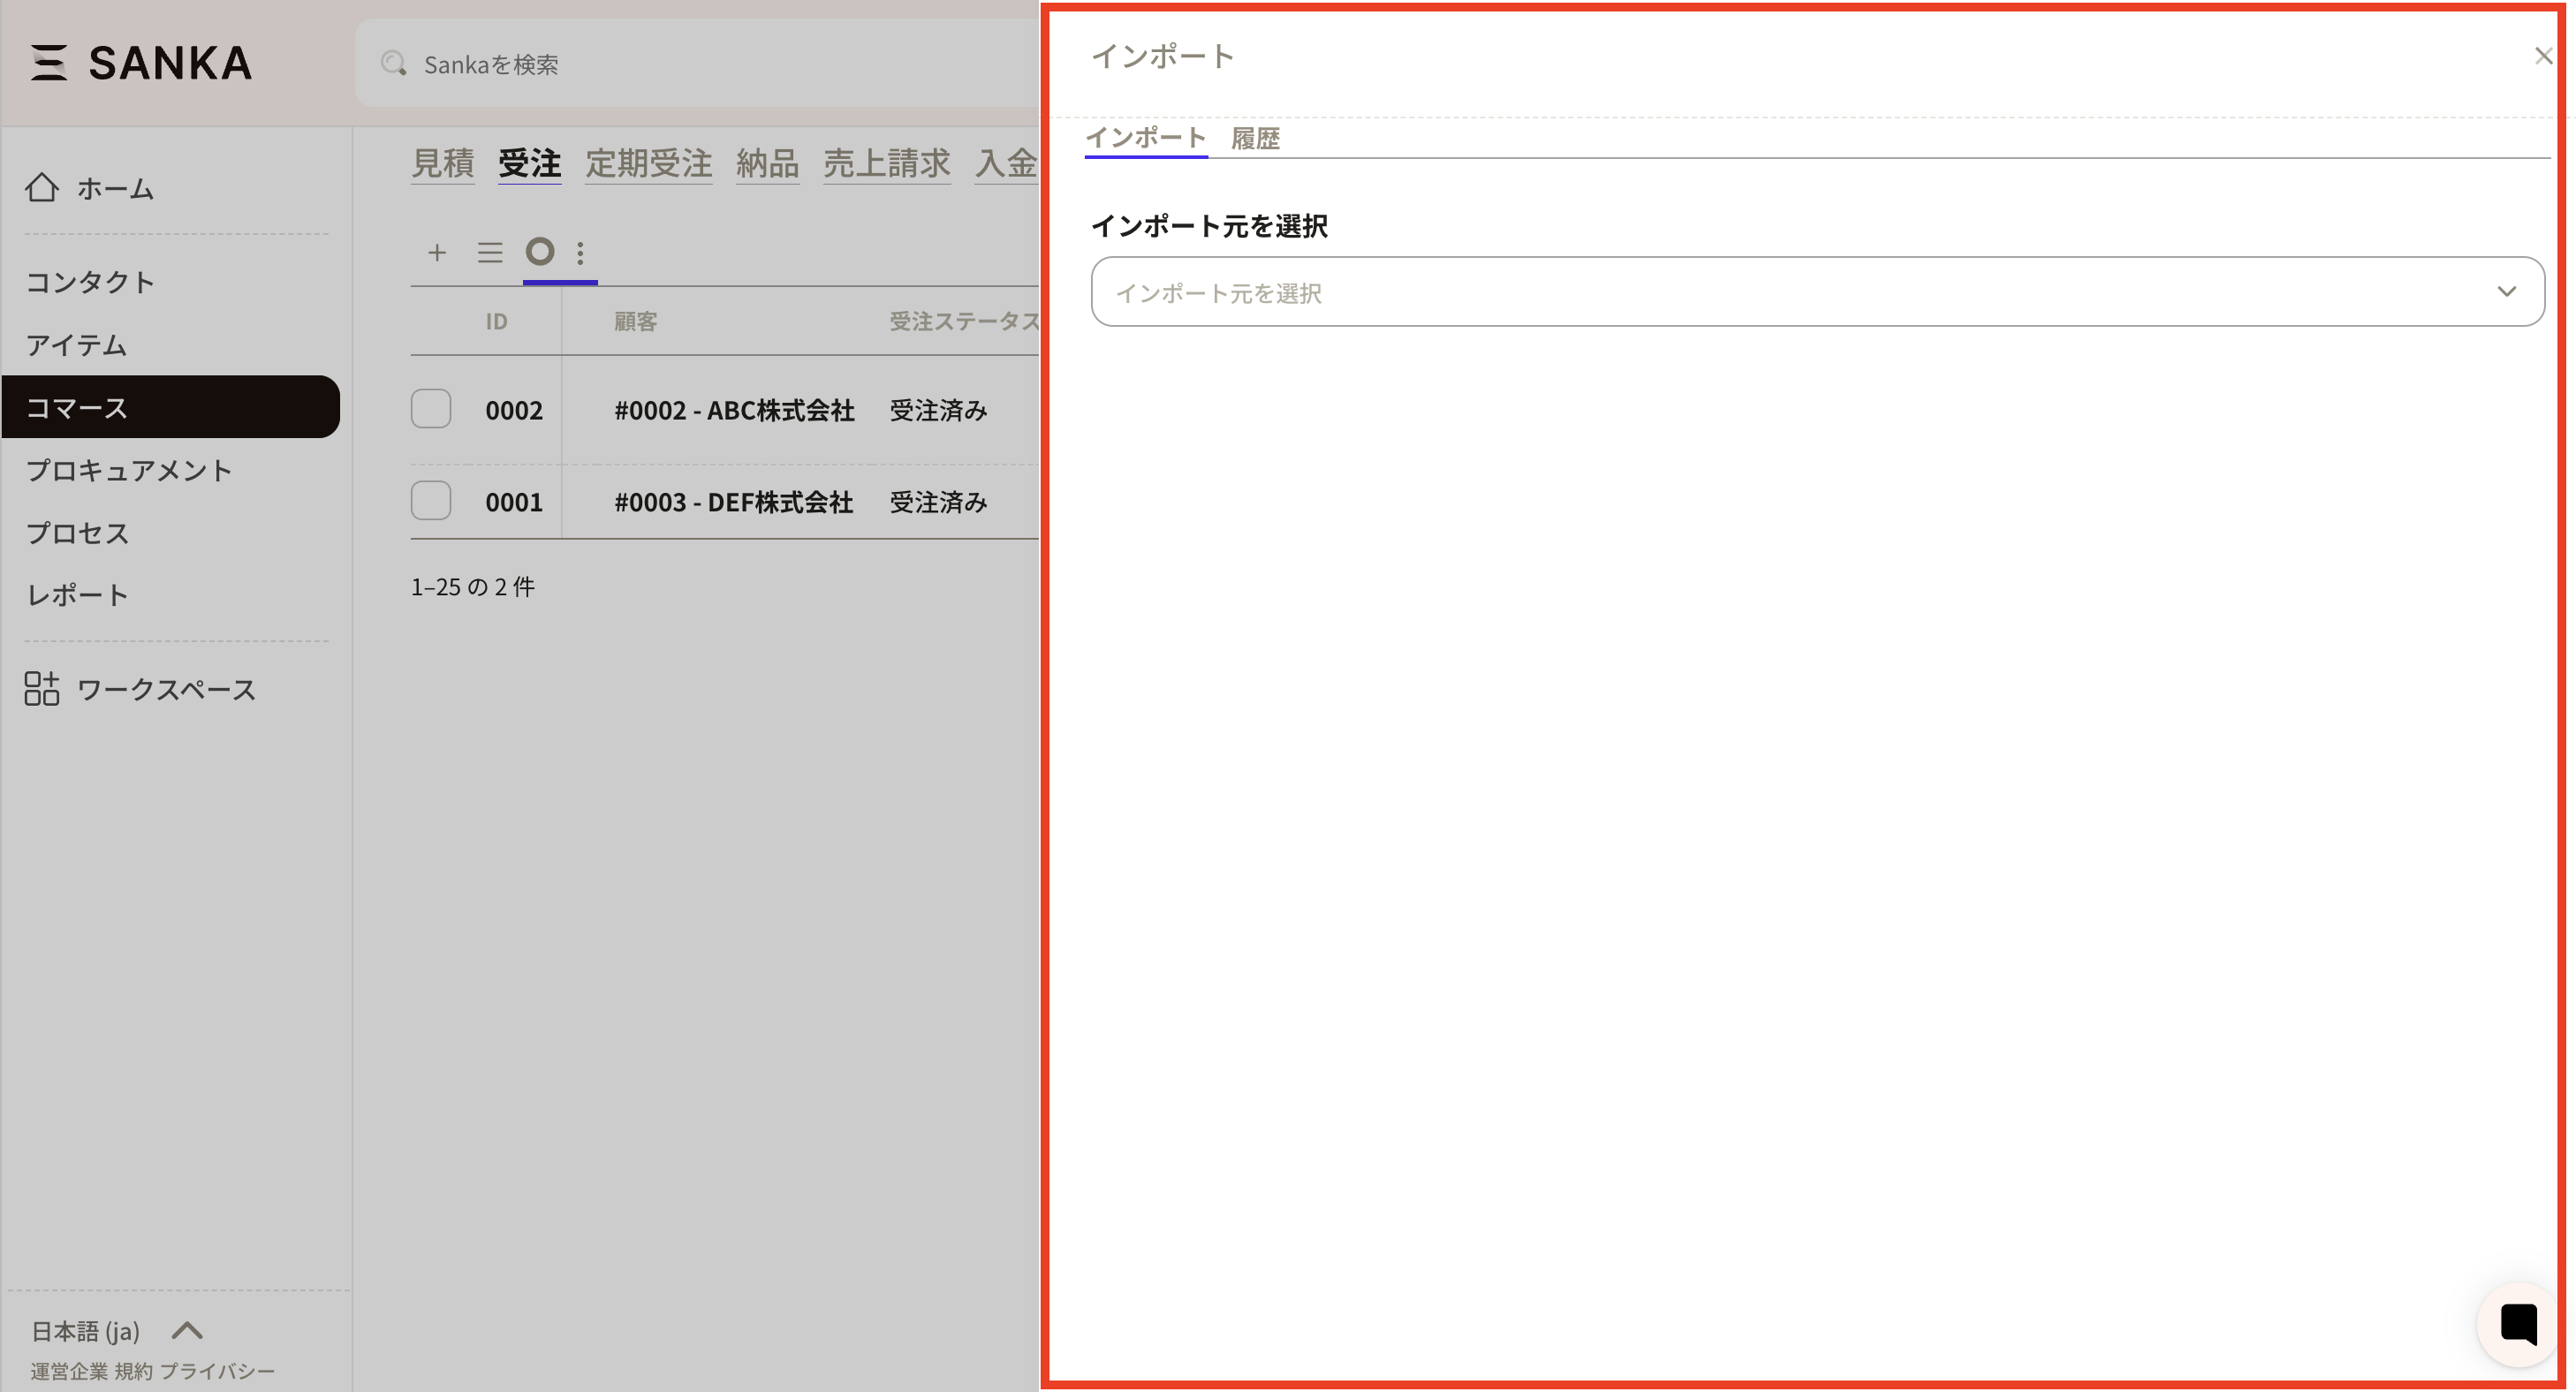This screenshot has width=2576, height=1392.
Task: Switch to the 履歴 tab
Action: pyautogui.click(x=1255, y=138)
